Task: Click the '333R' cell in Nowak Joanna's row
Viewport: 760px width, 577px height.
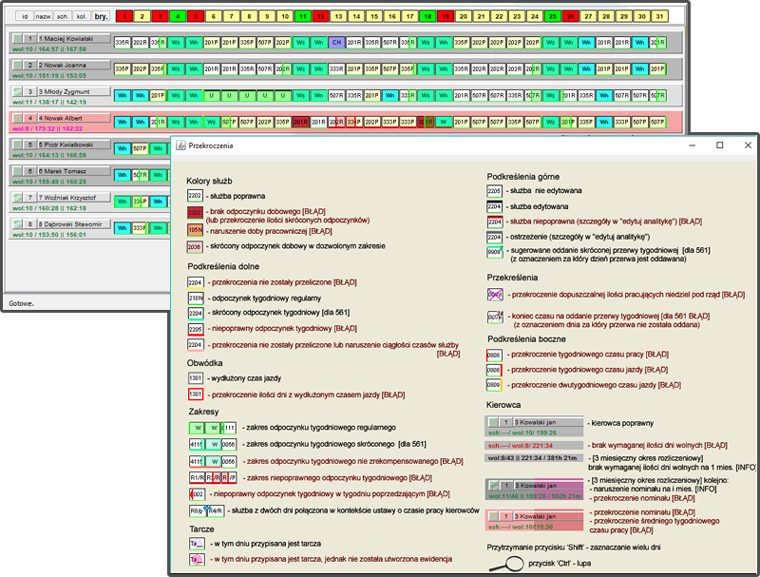Action: point(336,69)
